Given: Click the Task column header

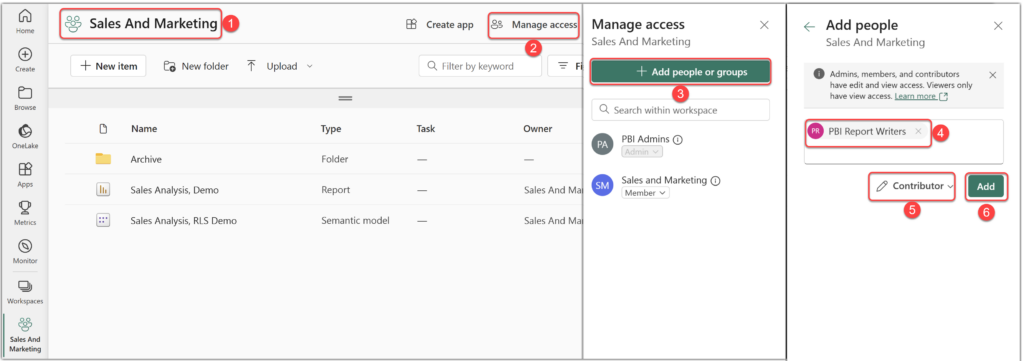Looking at the screenshot, I should click(426, 129).
